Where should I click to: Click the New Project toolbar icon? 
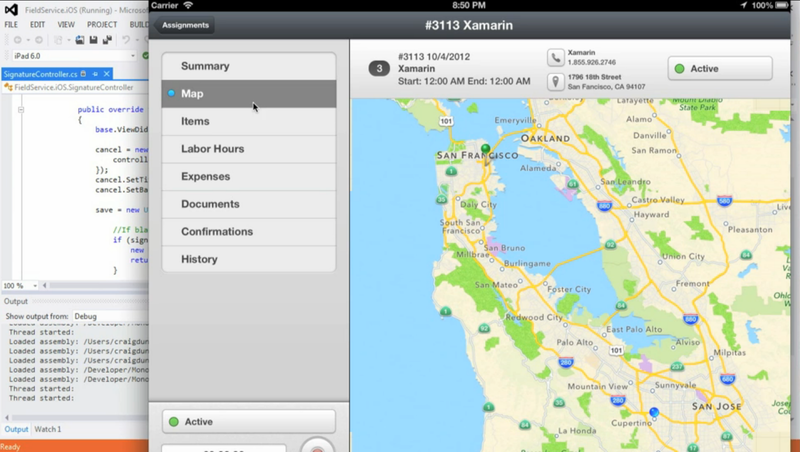click(58, 40)
